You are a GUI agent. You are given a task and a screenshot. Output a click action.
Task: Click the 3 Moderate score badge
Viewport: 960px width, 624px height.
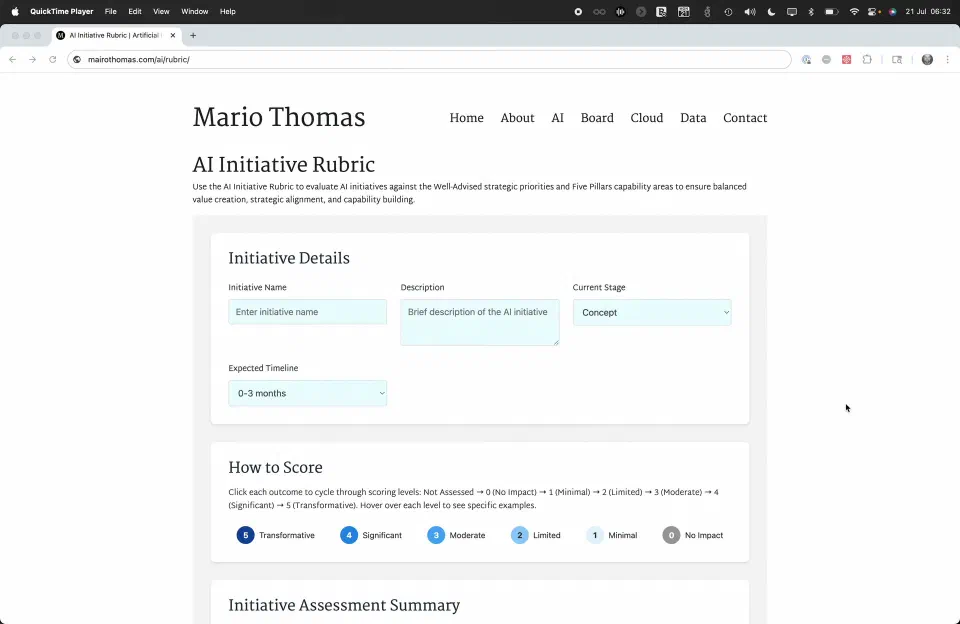click(x=436, y=535)
